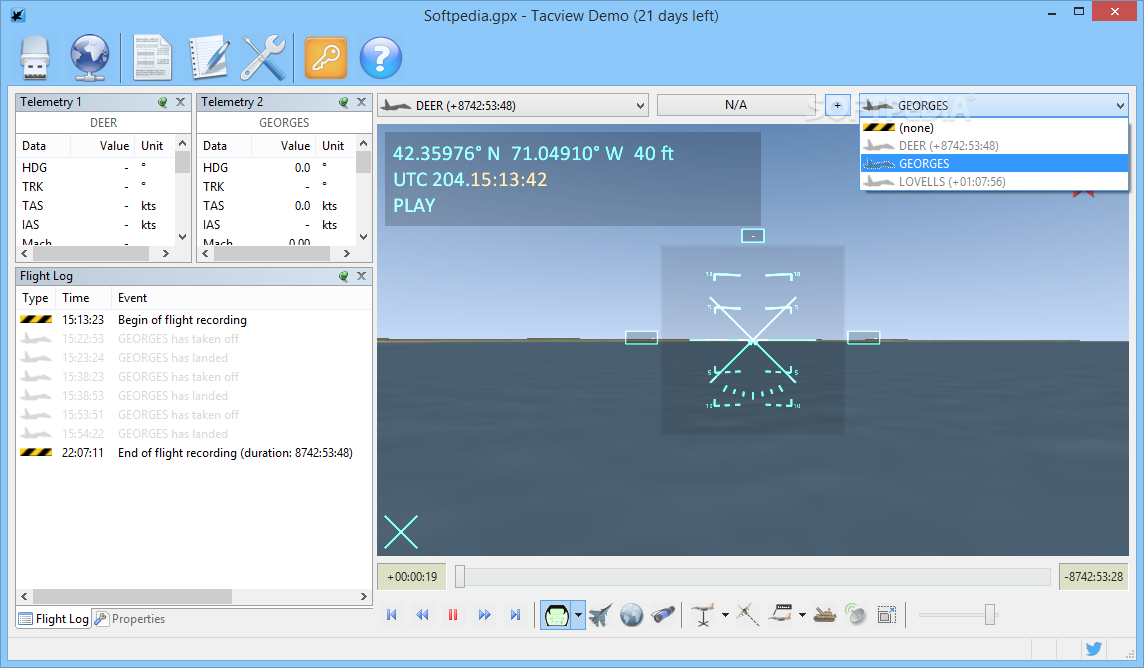Viewport: 1144px width, 668px height.
Task: Click the Unit column header in Telemetry 2
Action: 336,146
